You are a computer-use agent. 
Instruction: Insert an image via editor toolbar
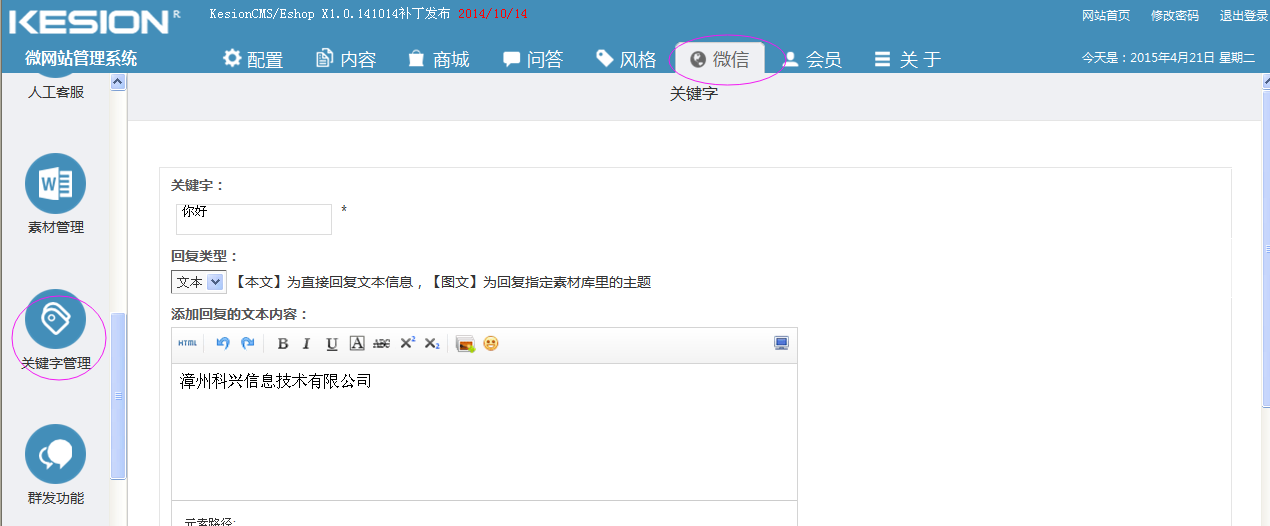click(465, 344)
